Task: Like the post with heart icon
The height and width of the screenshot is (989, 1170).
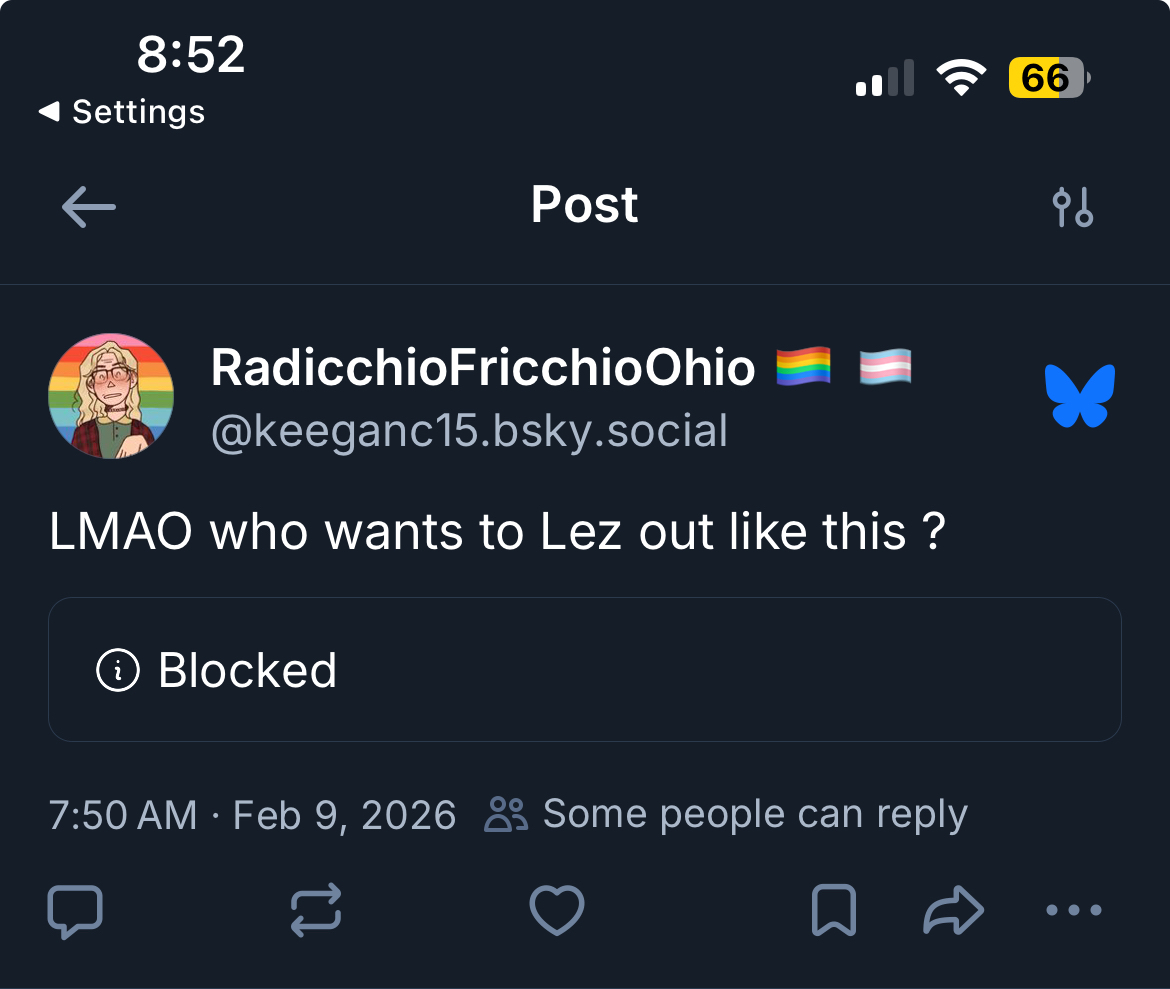Action: [556, 911]
